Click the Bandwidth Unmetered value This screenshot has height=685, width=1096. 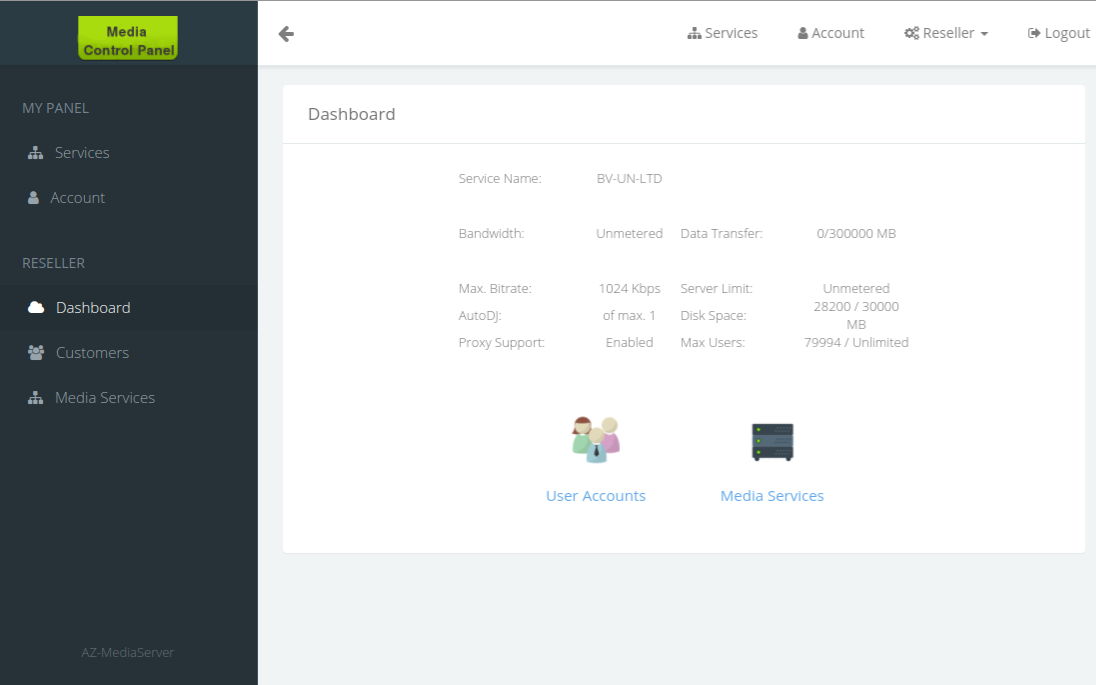[x=629, y=233]
